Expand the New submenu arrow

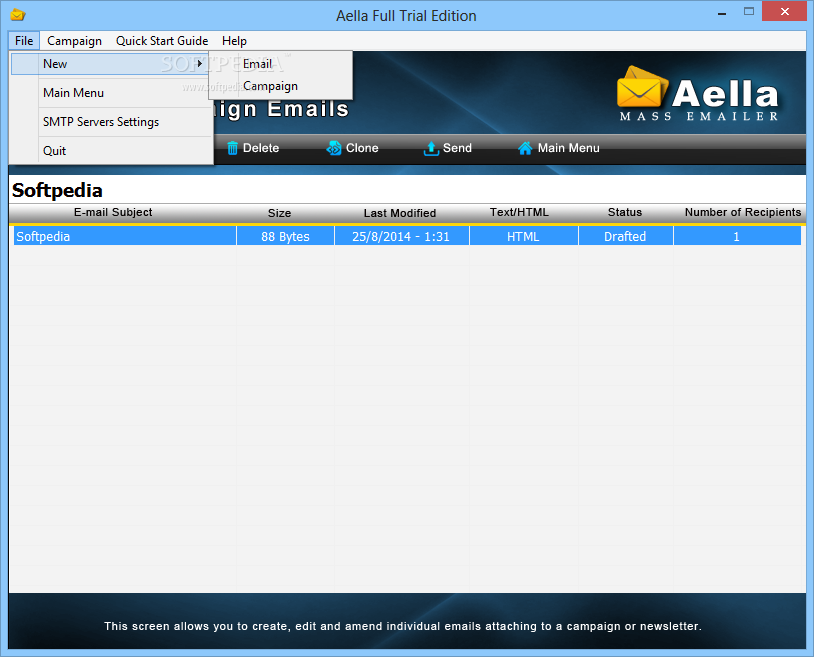tap(200, 63)
